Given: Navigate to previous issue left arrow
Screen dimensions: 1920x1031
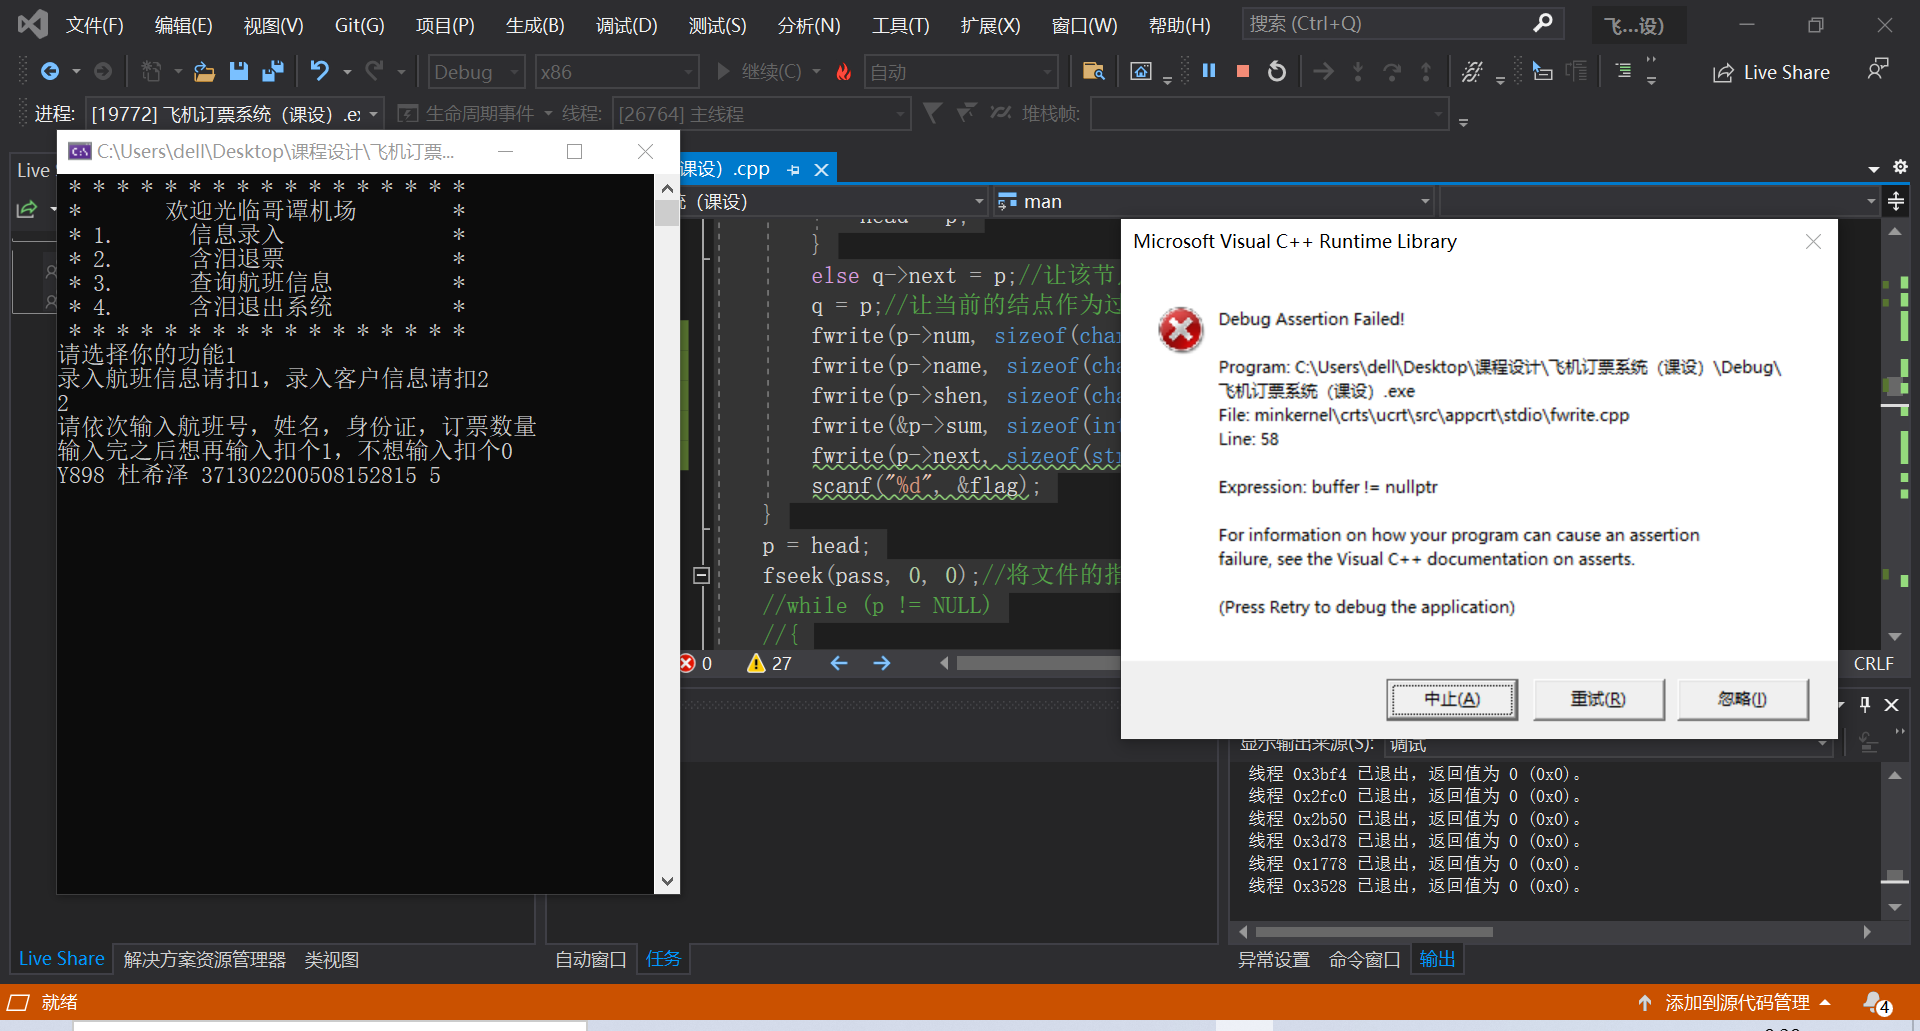Looking at the screenshot, I should [839, 663].
